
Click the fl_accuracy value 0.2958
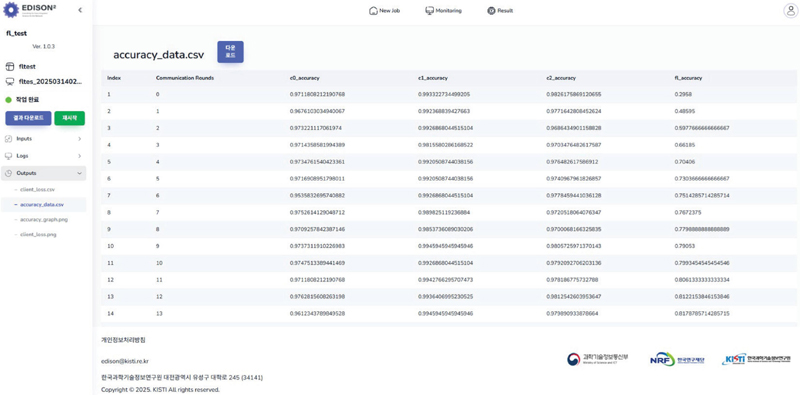684,94
